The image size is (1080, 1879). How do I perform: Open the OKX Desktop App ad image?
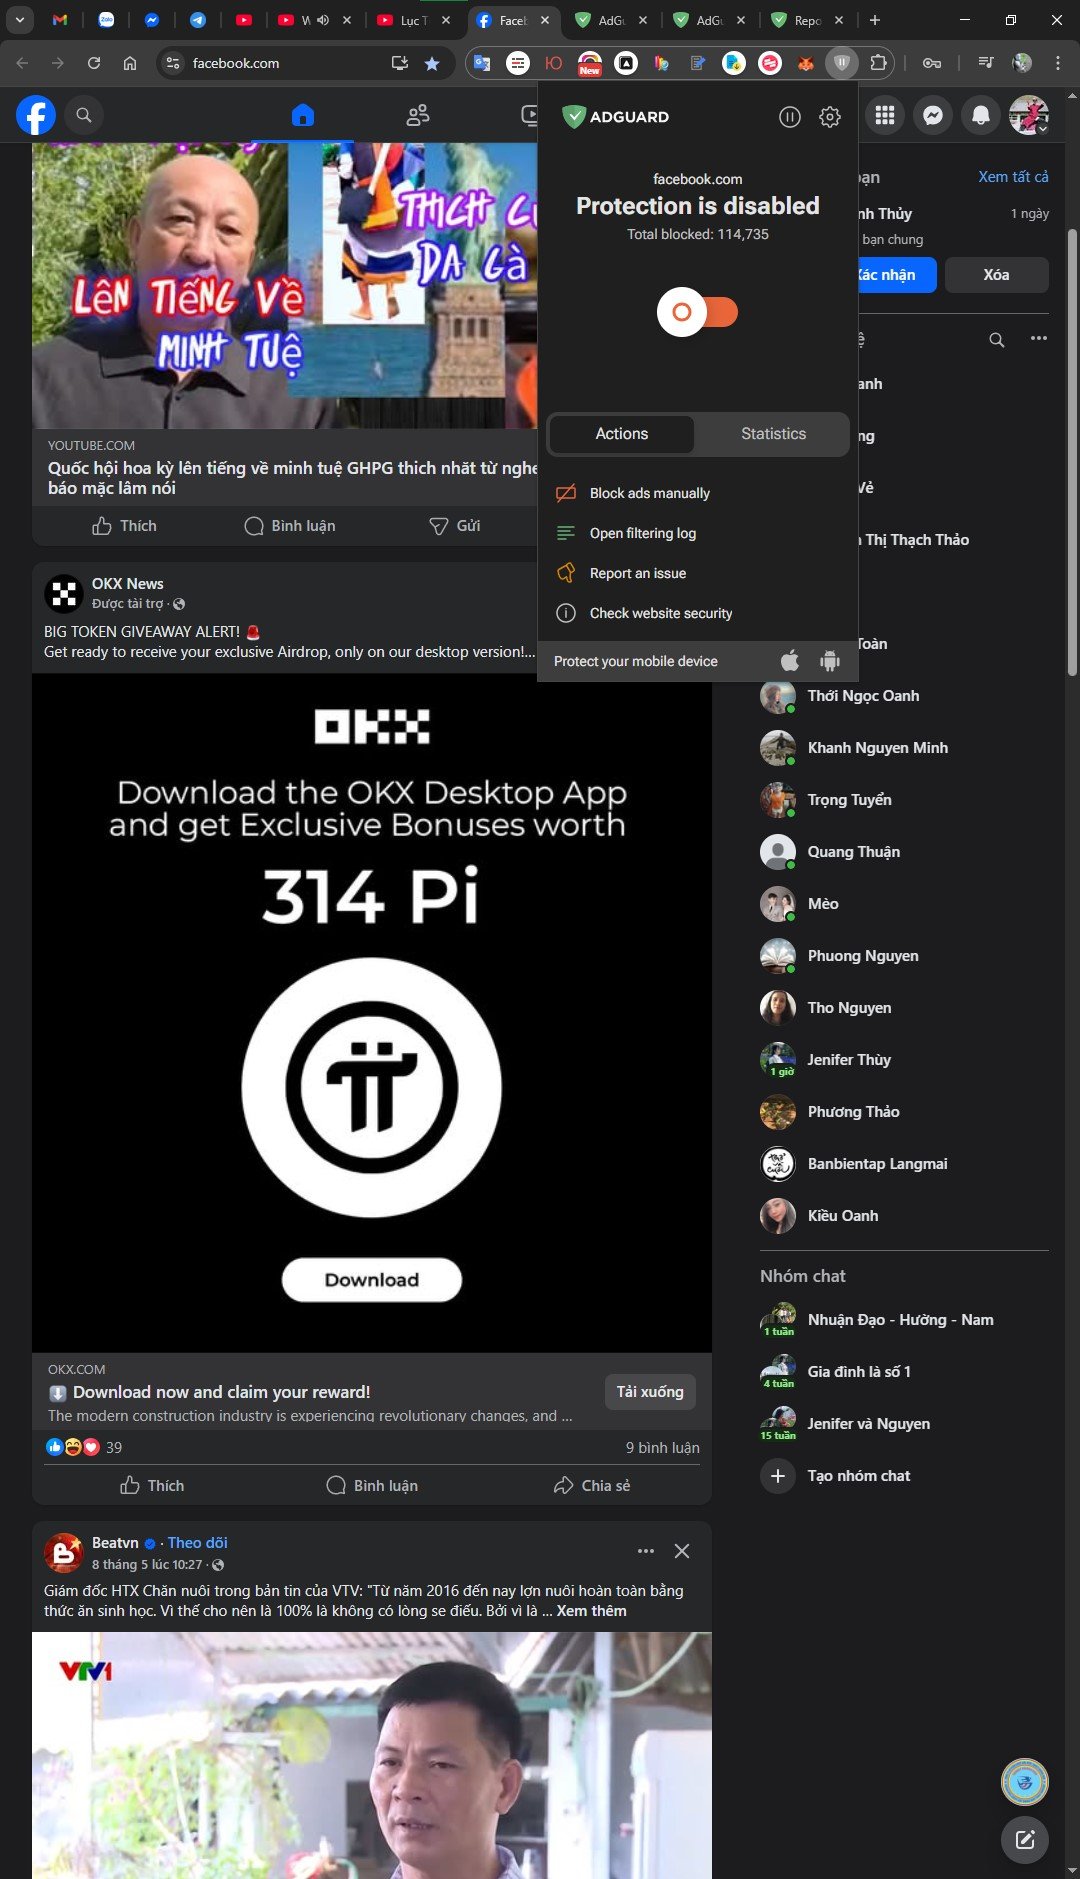372,1013
